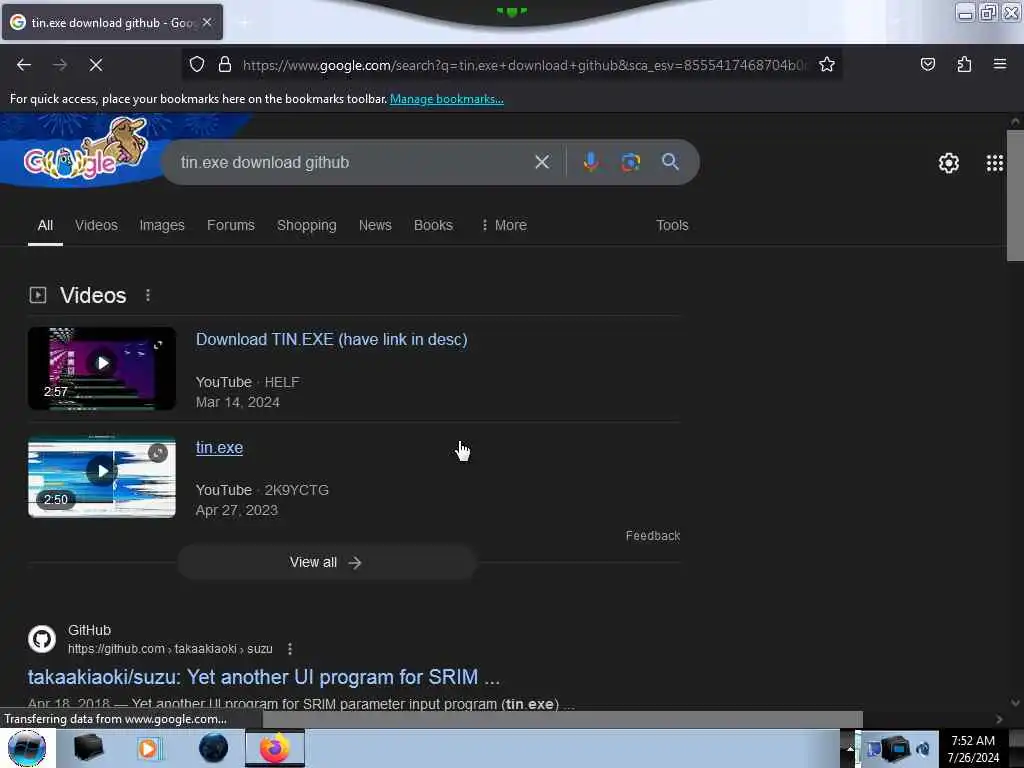Screen dimensions: 1024x768
Task: Switch to the News search tab
Action: [x=375, y=225]
